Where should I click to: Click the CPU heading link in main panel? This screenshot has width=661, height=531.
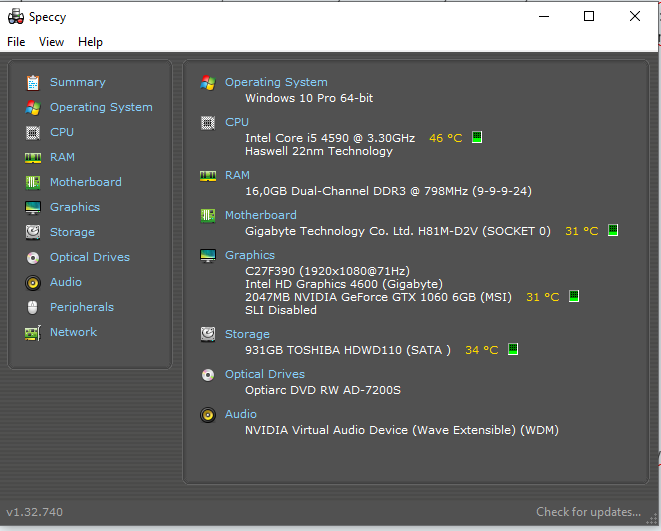237,122
